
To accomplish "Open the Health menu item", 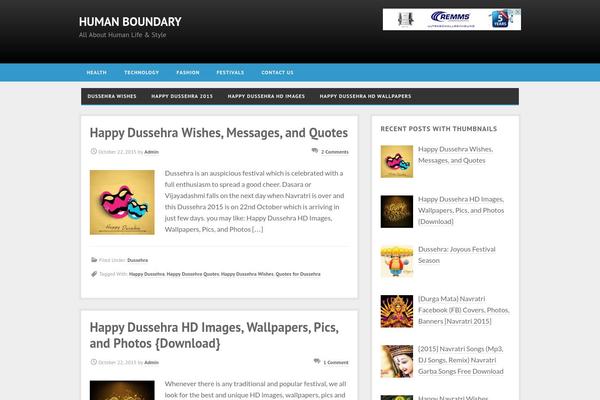I will pos(96,72).
